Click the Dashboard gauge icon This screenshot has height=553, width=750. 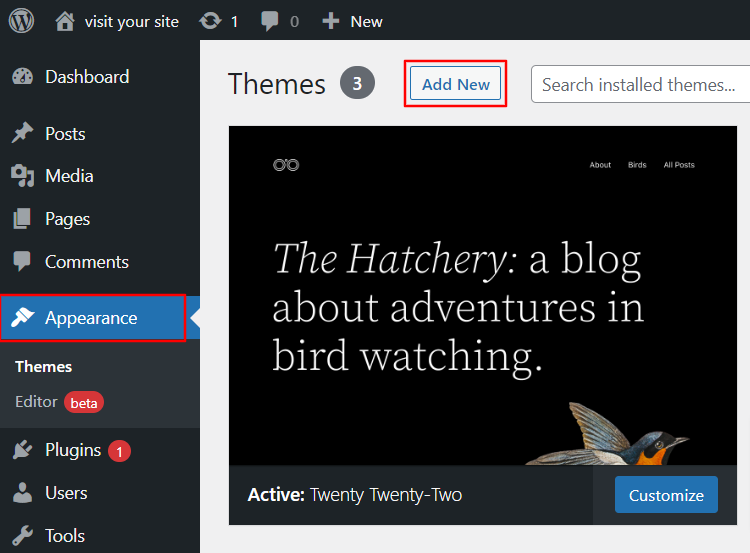pos(22,77)
